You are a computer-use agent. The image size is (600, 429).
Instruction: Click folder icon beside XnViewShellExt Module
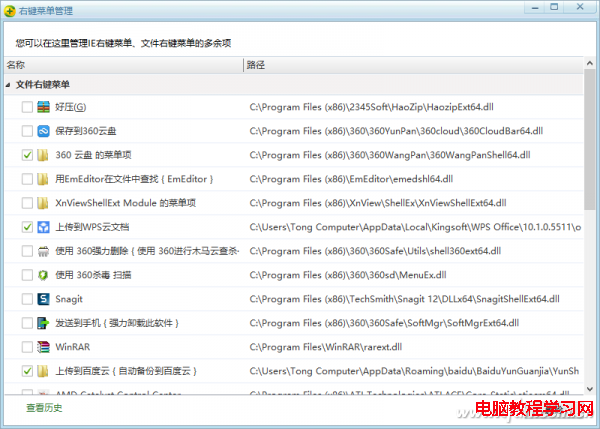tap(43, 203)
